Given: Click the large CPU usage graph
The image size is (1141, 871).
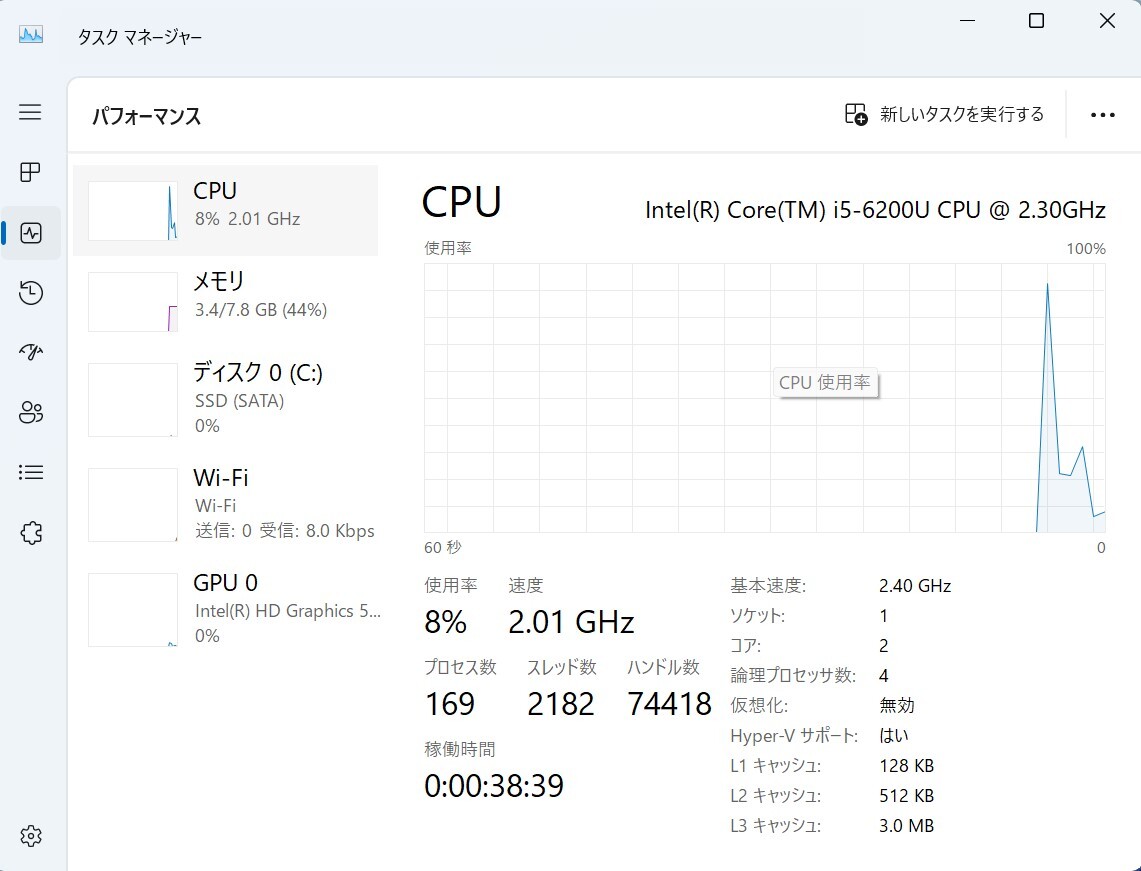Looking at the screenshot, I should point(765,395).
